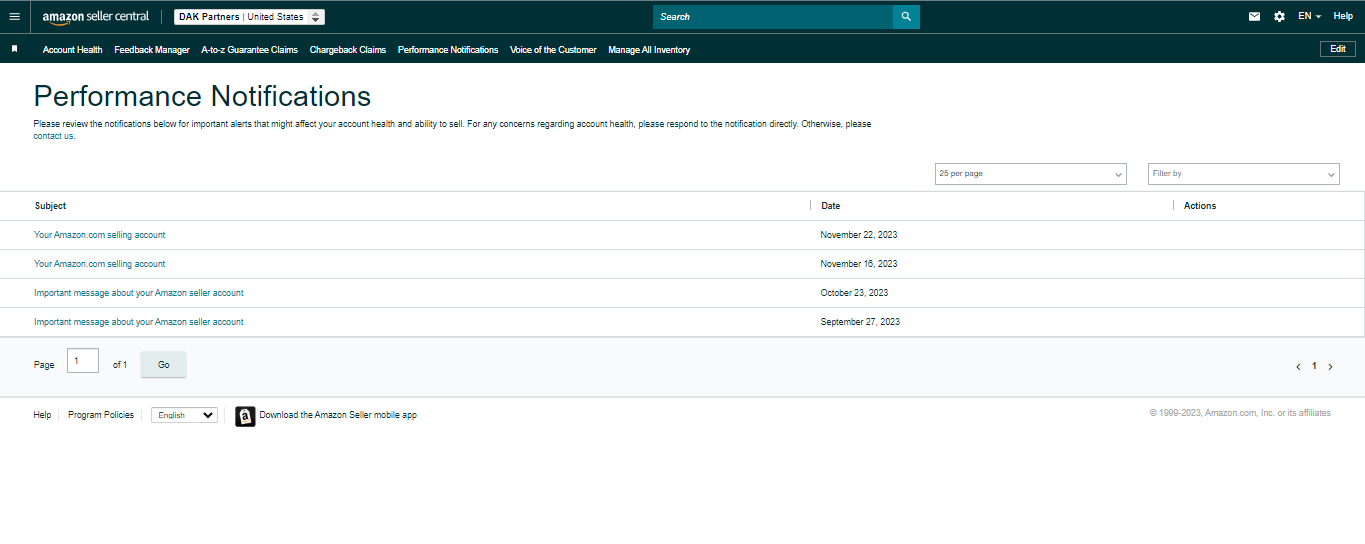Image resolution: width=1365 pixels, height=544 pixels.
Task: Select page 1 in pagination
Action: (1314, 366)
